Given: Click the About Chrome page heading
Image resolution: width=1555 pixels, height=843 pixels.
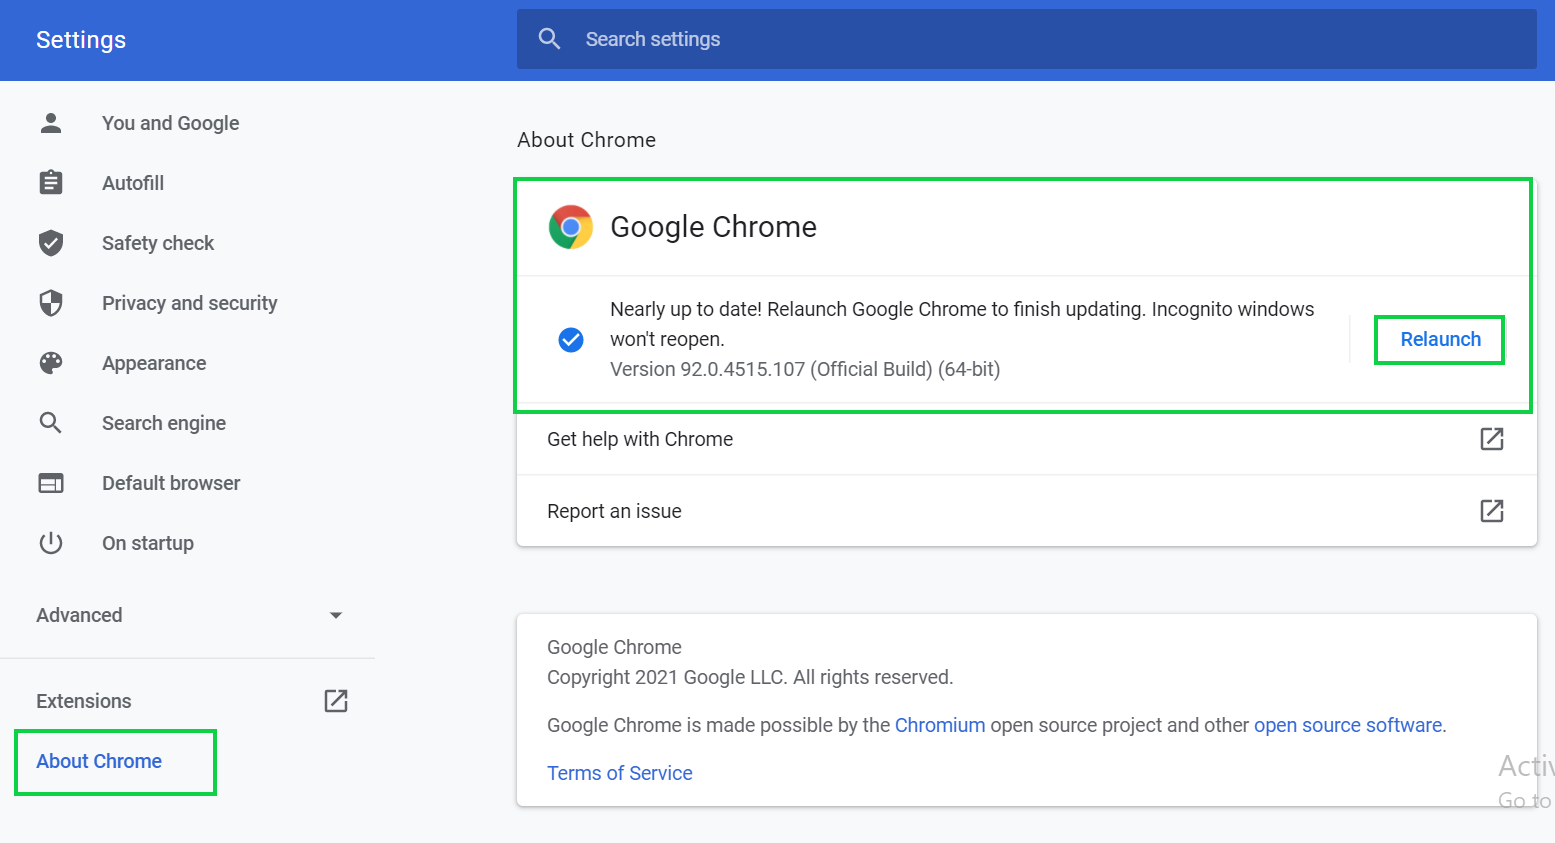Looking at the screenshot, I should point(586,140).
